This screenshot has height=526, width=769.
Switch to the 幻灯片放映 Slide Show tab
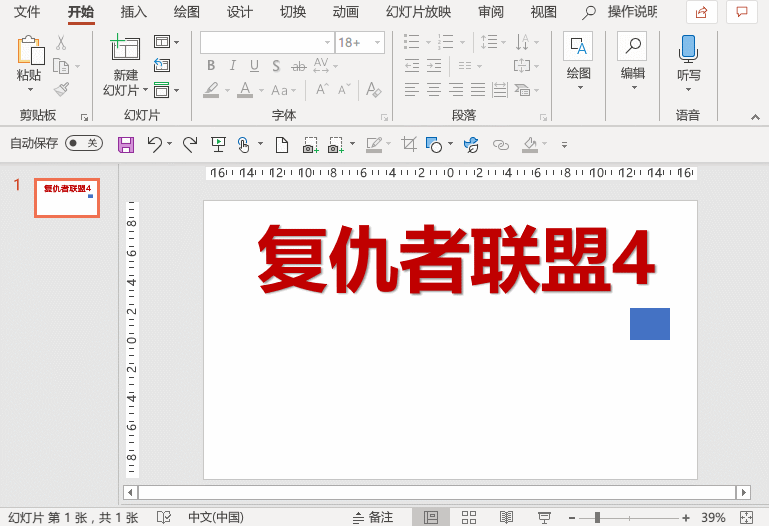[x=418, y=12]
